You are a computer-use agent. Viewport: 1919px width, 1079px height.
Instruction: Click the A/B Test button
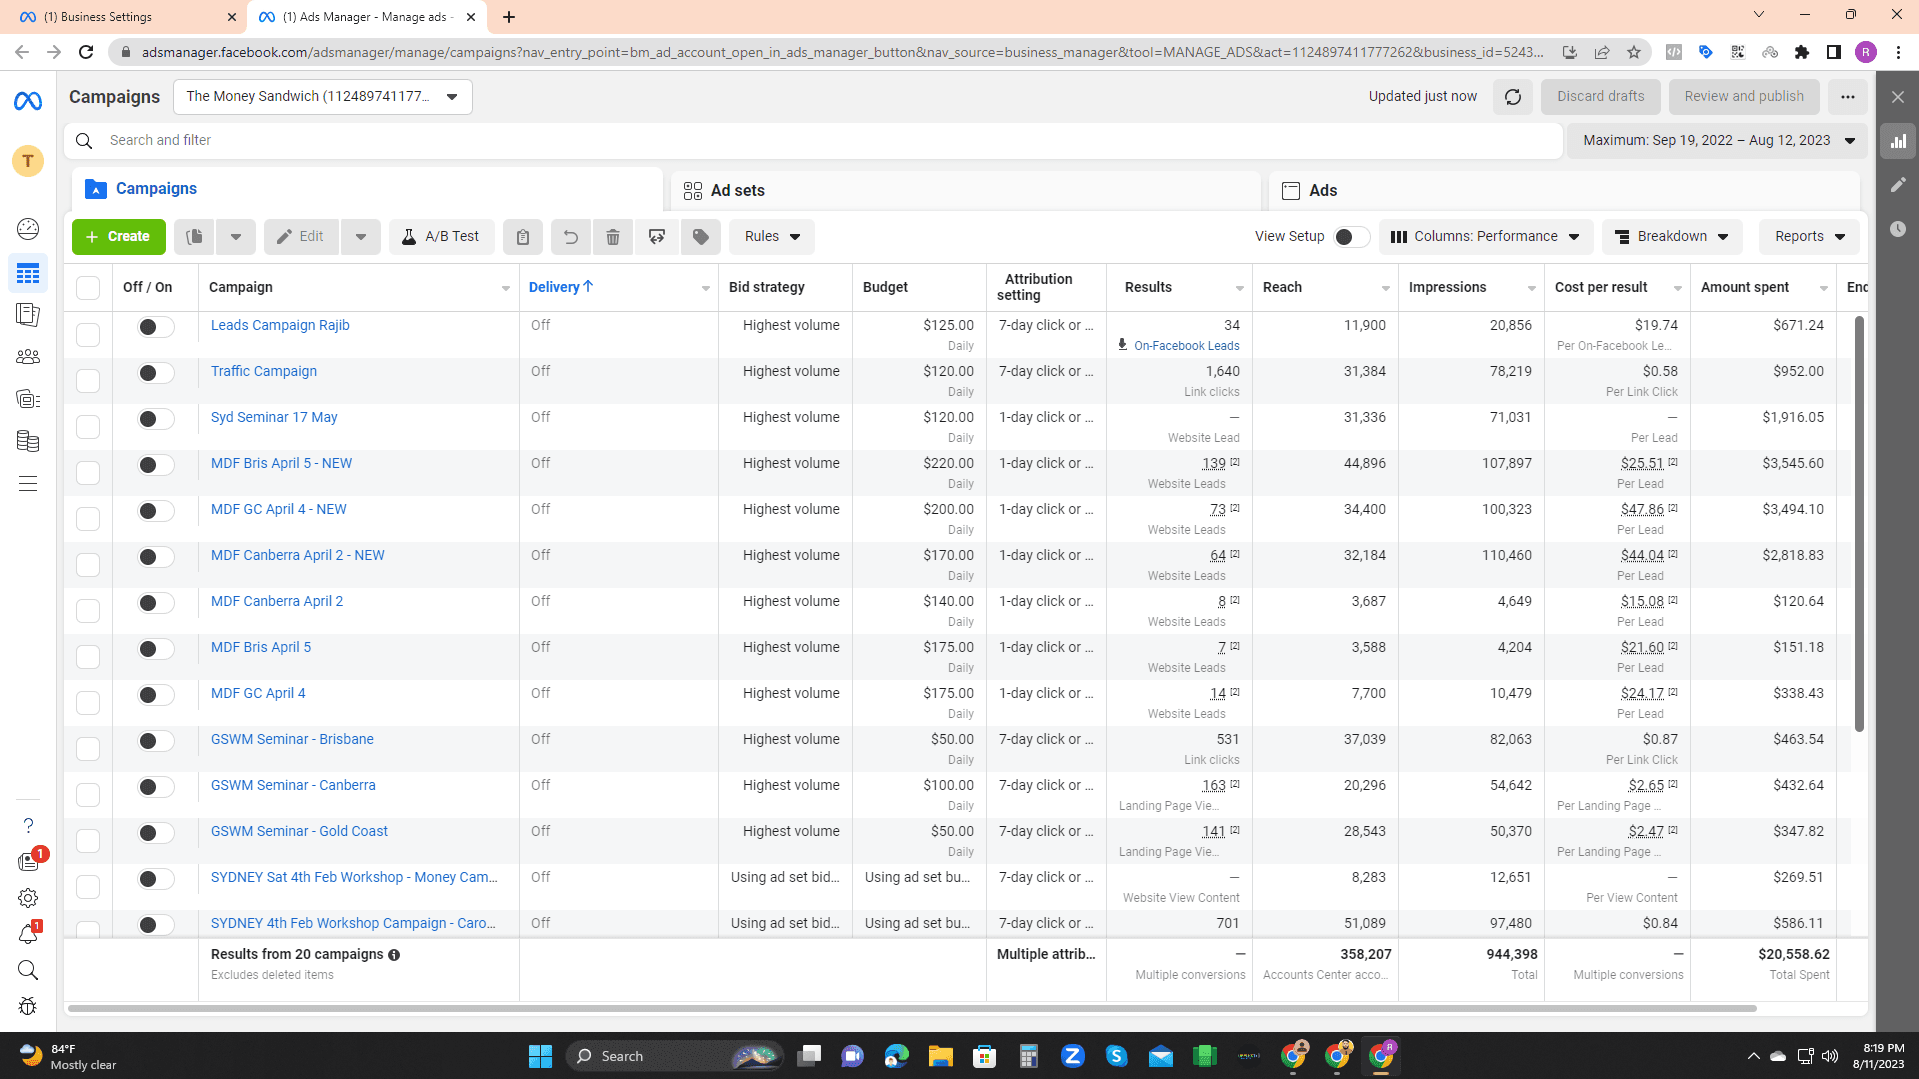pos(441,237)
